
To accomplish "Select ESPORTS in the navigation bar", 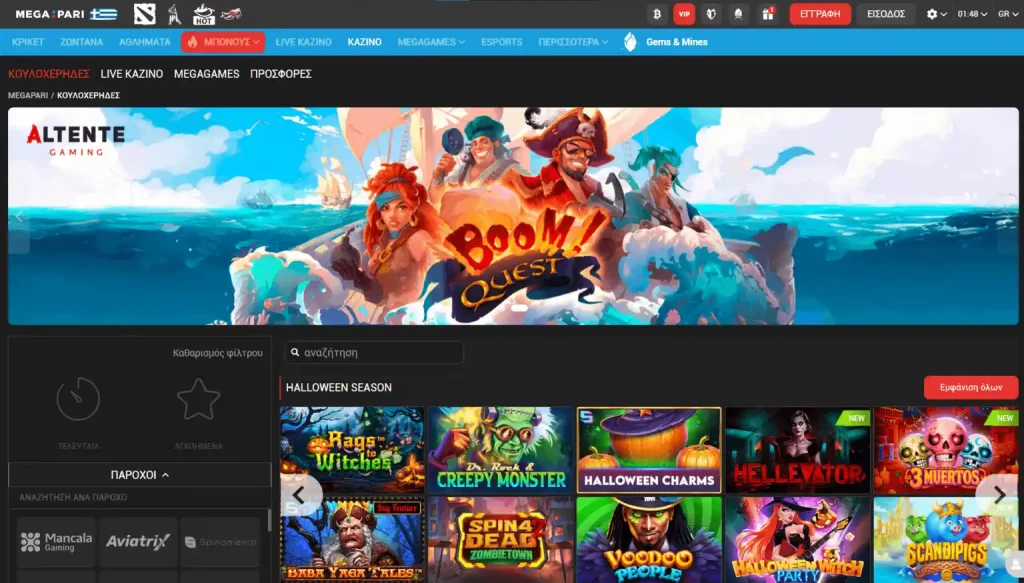I will click(x=501, y=42).
